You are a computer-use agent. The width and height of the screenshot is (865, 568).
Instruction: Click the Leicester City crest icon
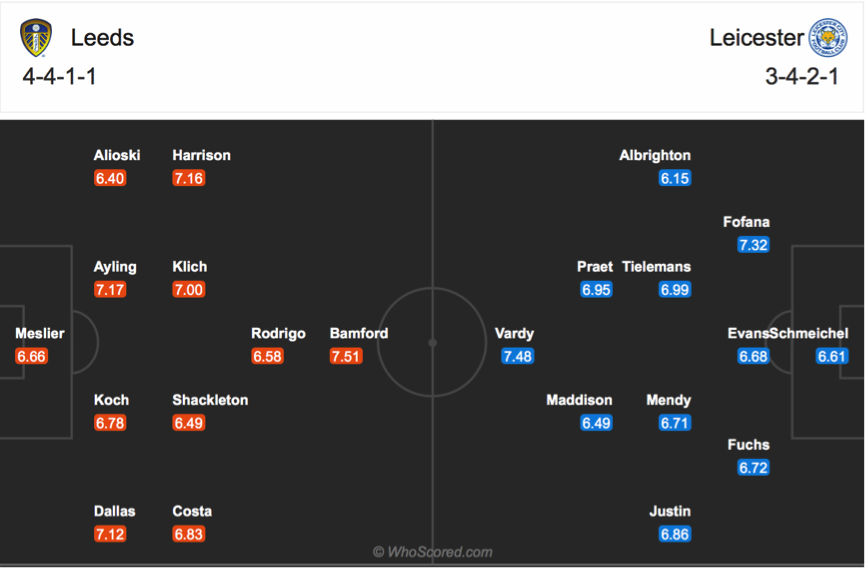point(827,37)
